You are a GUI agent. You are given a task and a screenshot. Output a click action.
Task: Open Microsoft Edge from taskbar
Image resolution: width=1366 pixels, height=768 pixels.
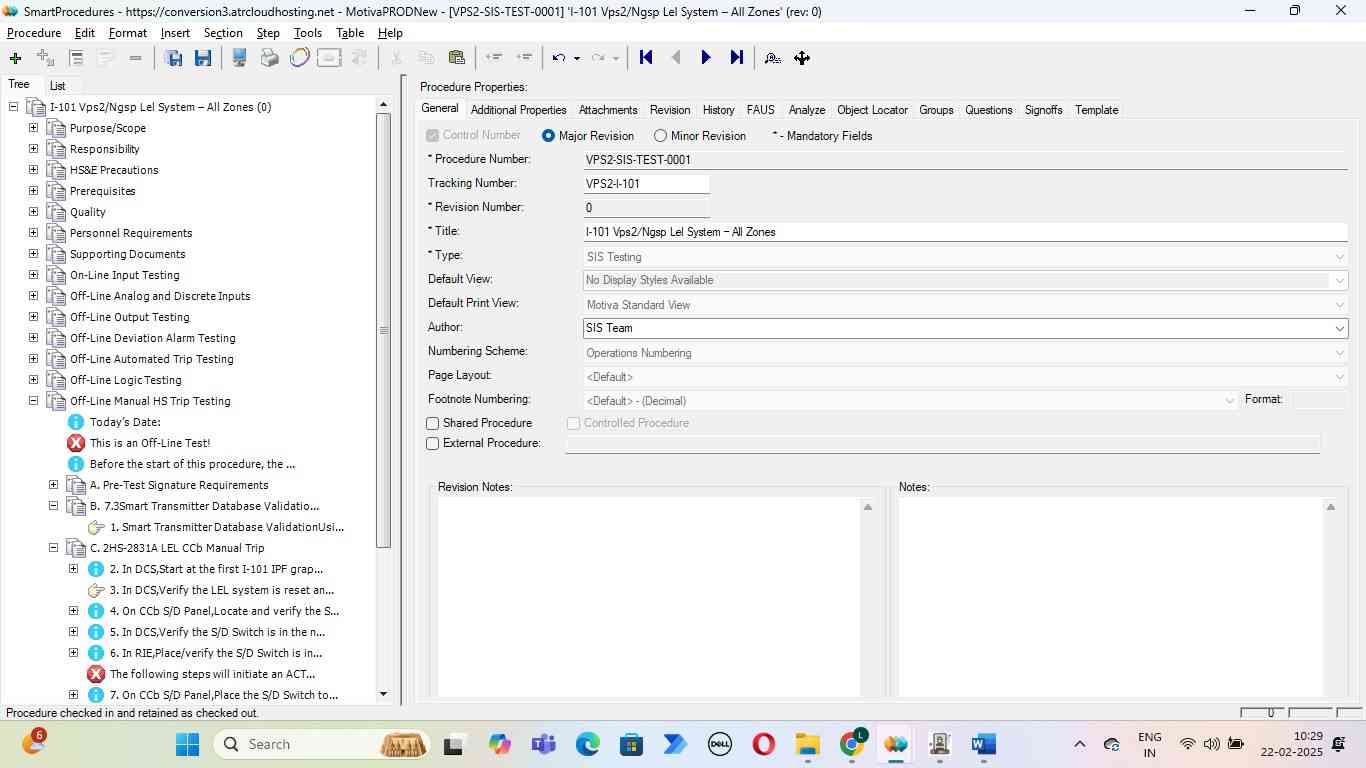pos(588,744)
